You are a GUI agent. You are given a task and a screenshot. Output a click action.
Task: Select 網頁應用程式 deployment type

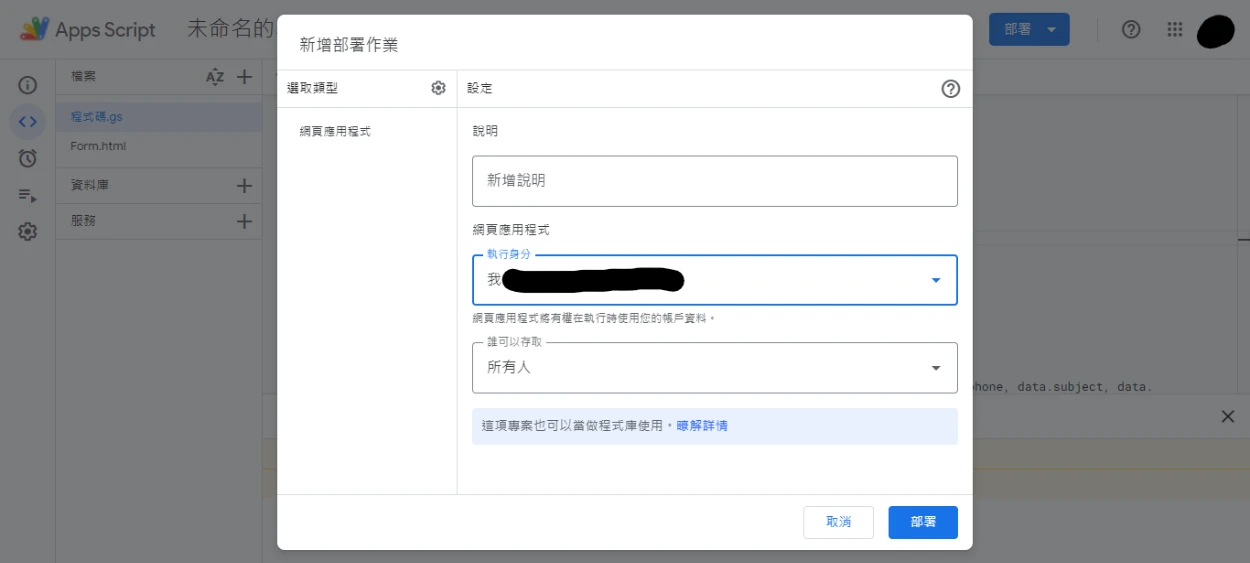point(335,131)
